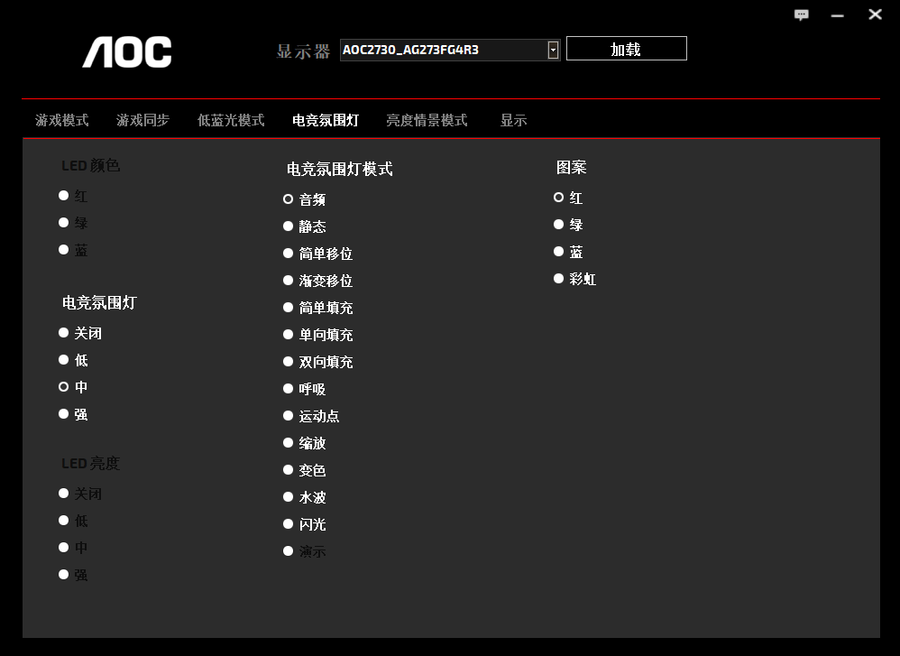Select 蓝 under 图案
The image size is (900, 656).
tap(558, 251)
